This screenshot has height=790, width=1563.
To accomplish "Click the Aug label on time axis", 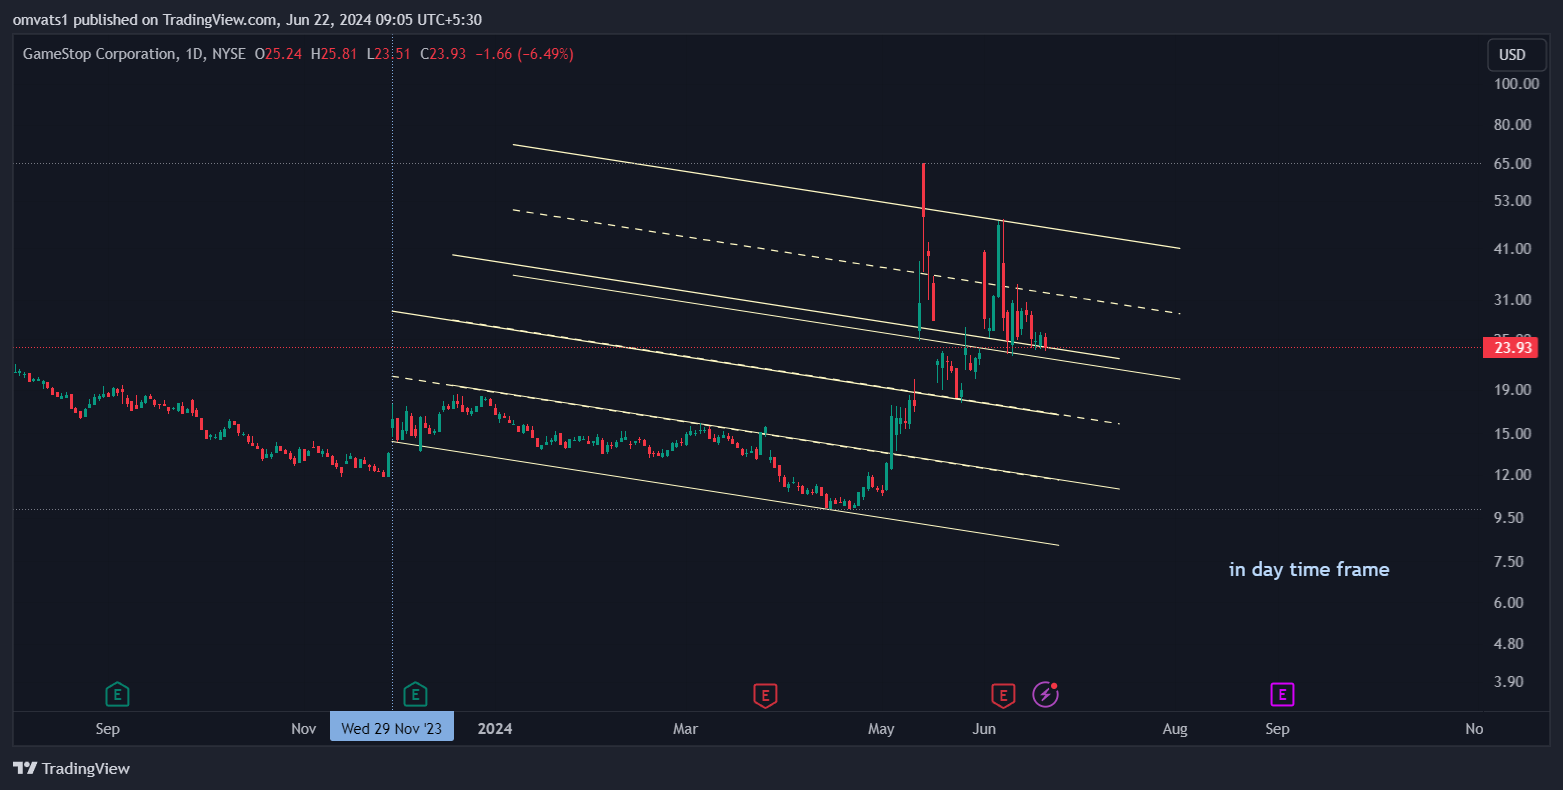I will pos(1175,729).
